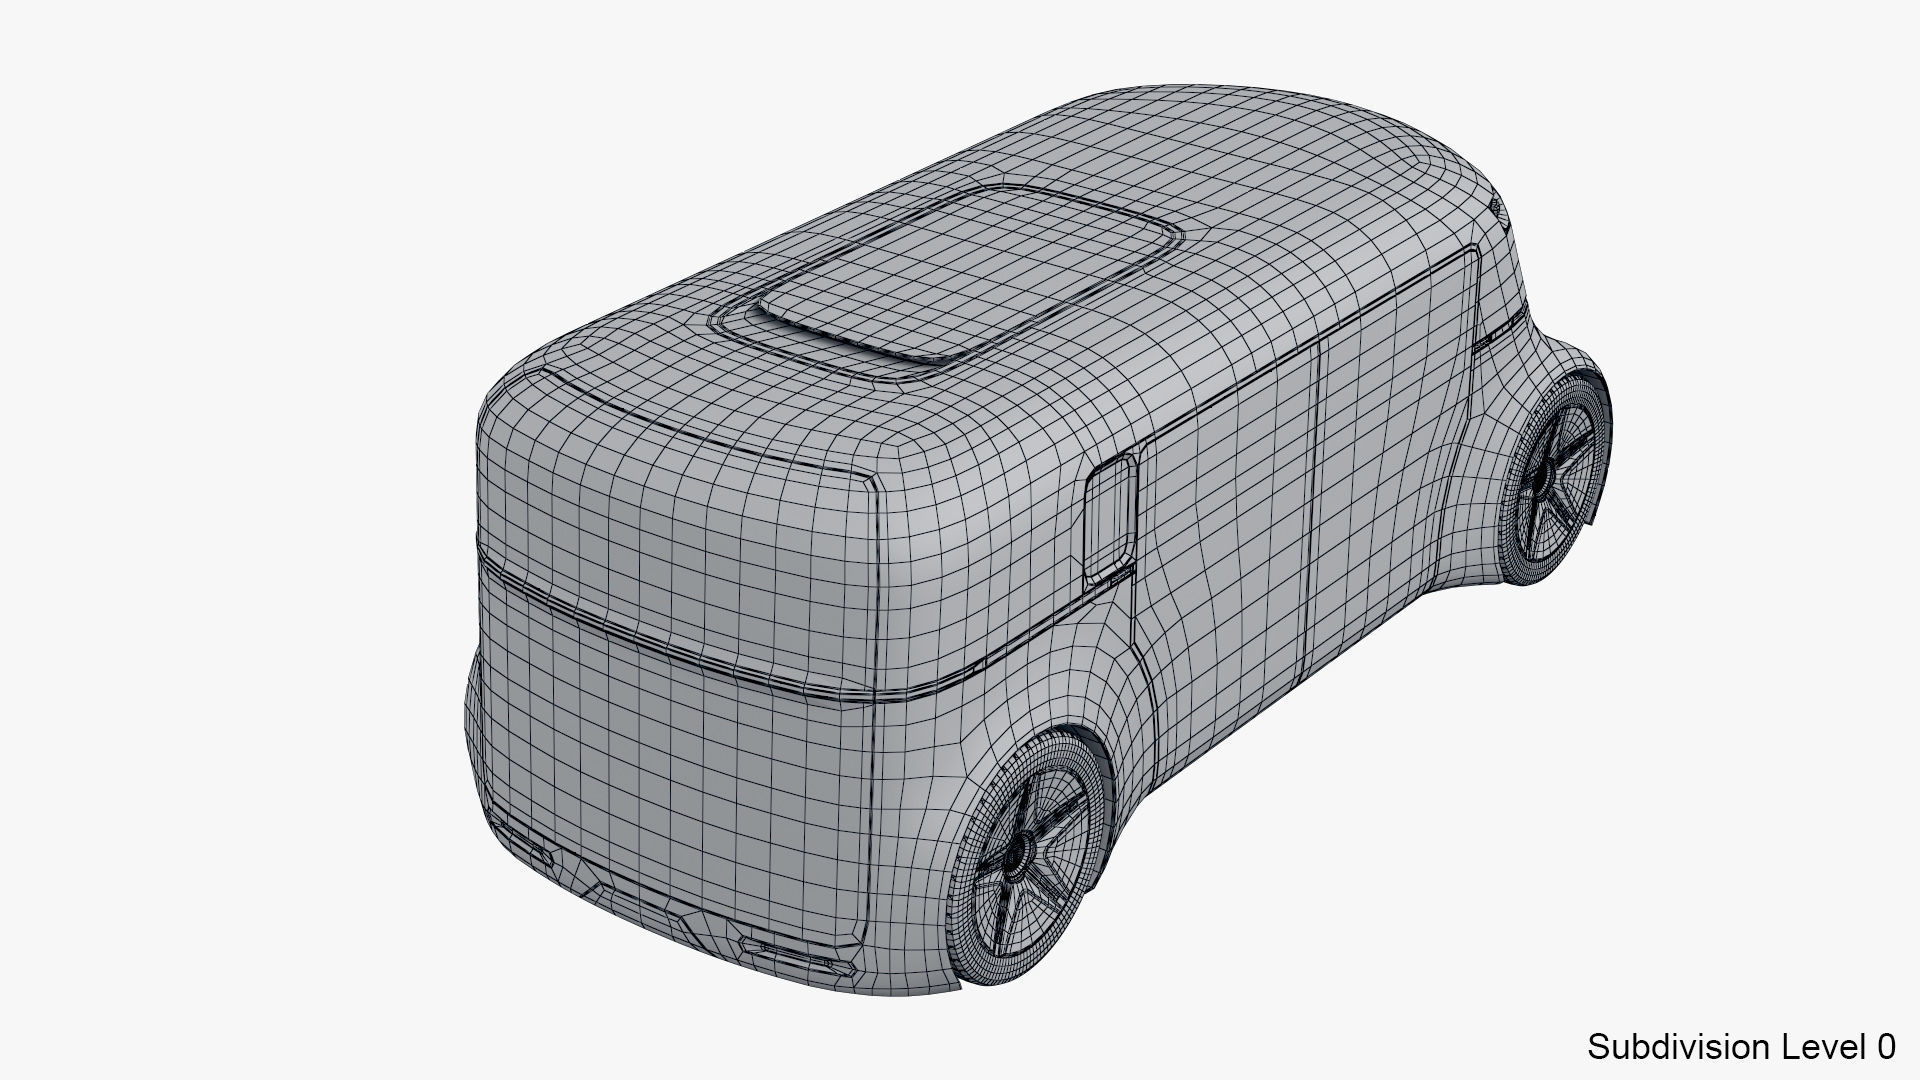Click the "Subdivision Level 0" label
The image size is (1920, 1080).
click(x=1741, y=1046)
